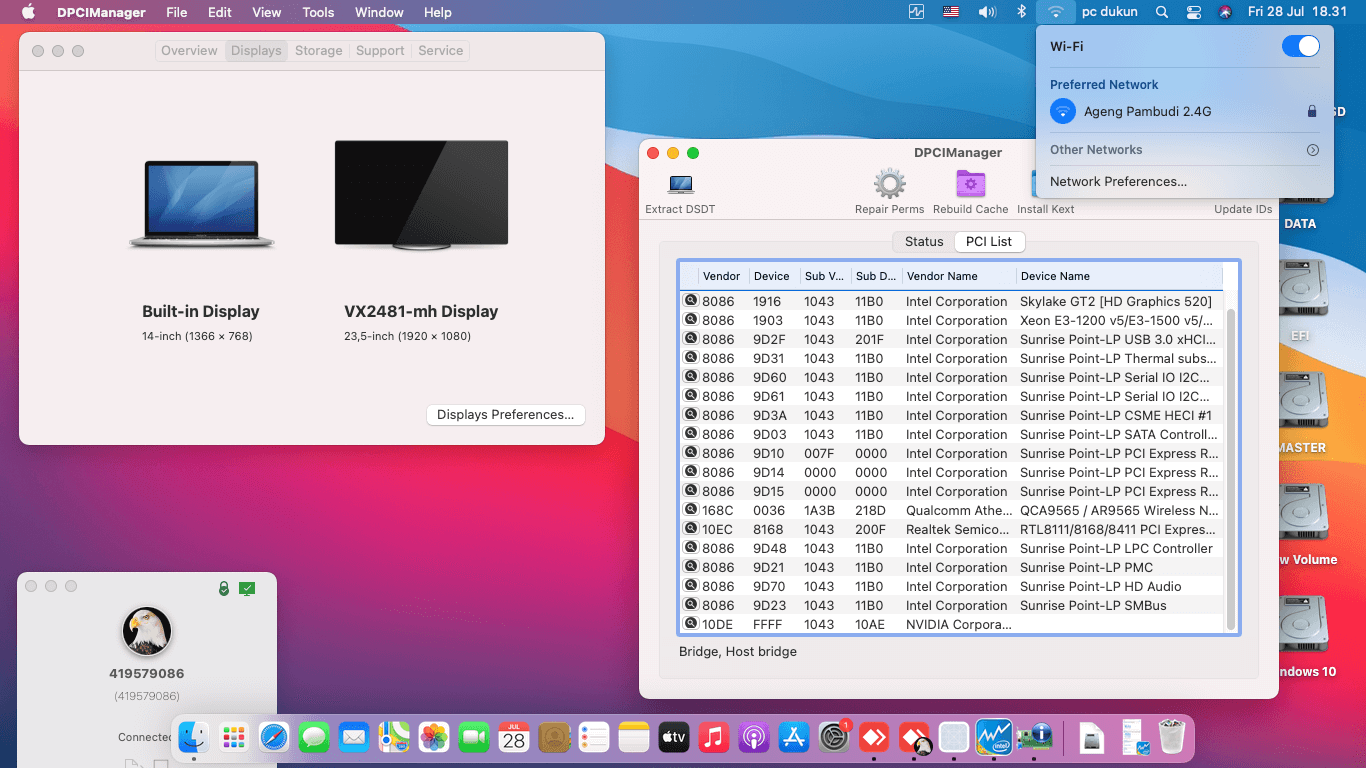Select Ageng Pambudi 2.4G network
Image resolution: width=1366 pixels, height=768 pixels.
(x=1185, y=112)
